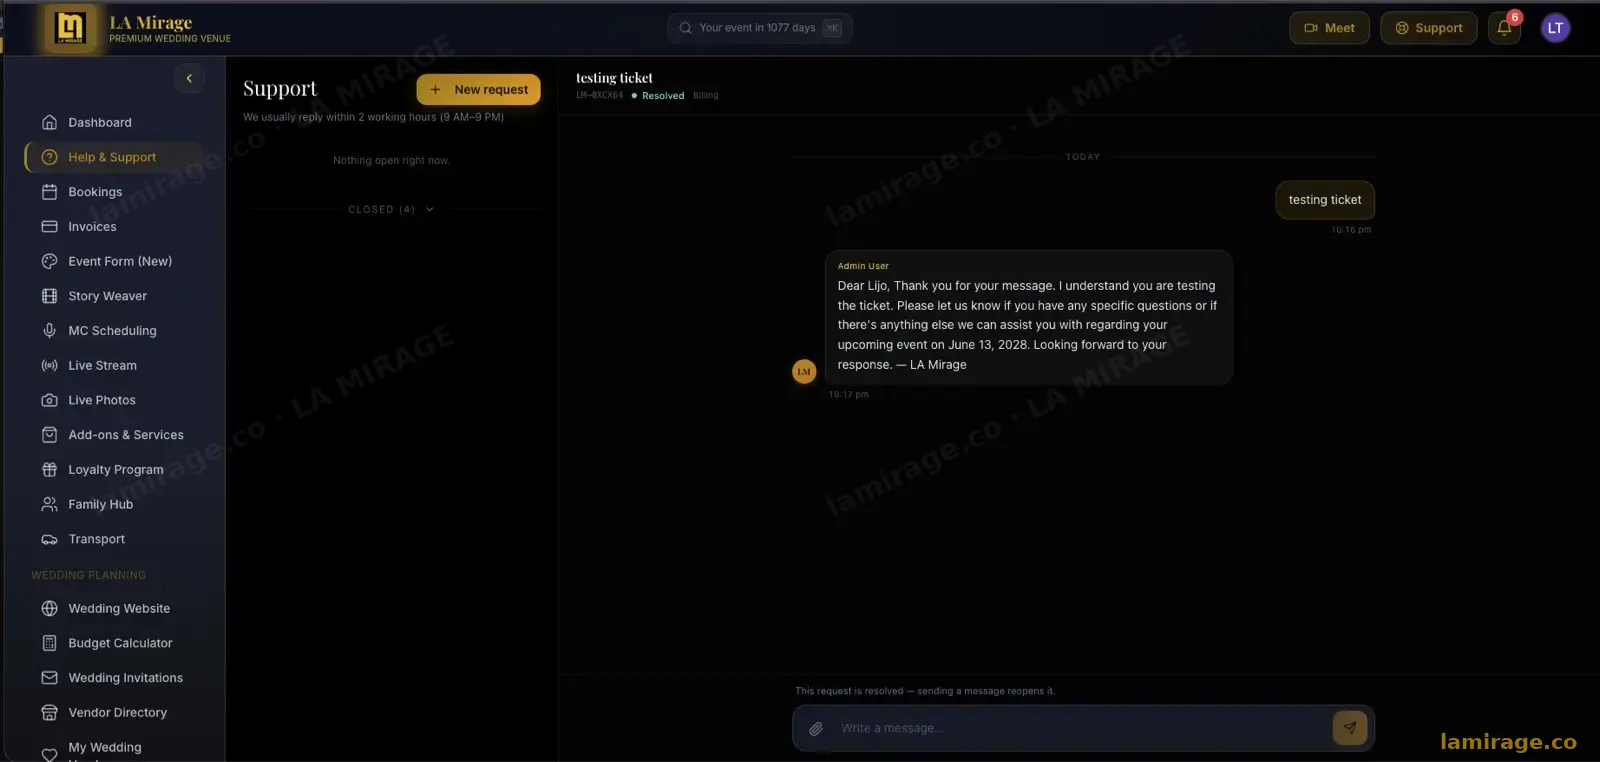Click the Support button in header
Screen dimensions: 1600x762
click(x=1429, y=28)
